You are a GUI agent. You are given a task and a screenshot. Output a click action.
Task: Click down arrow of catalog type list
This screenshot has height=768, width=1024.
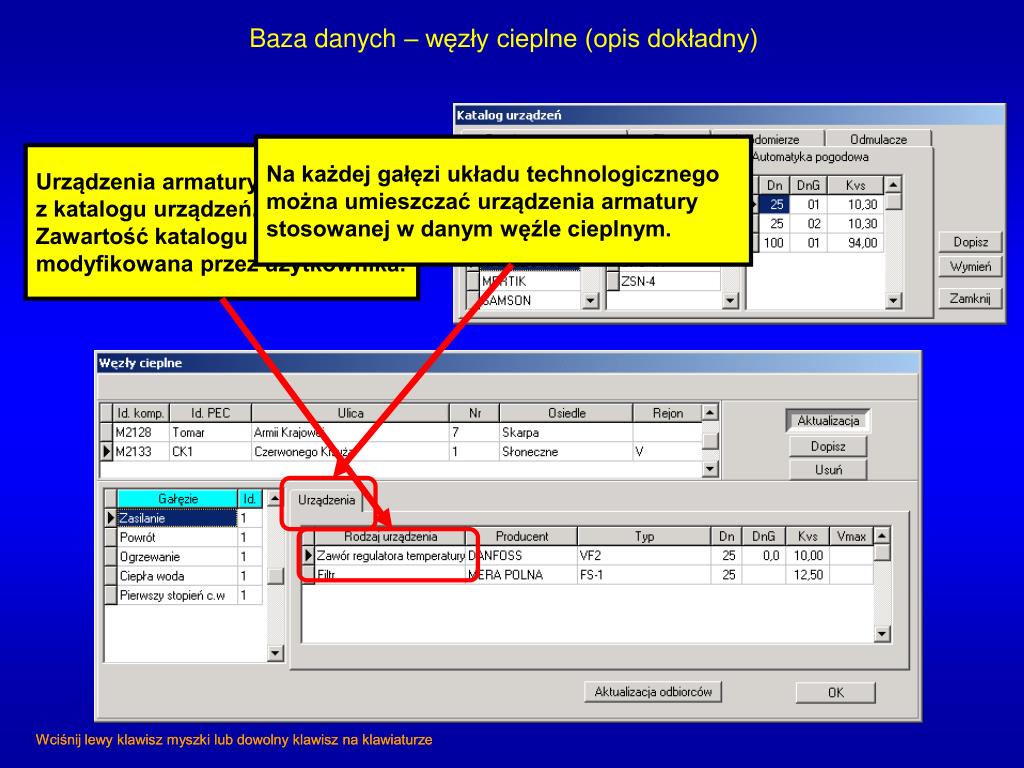(x=730, y=300)
